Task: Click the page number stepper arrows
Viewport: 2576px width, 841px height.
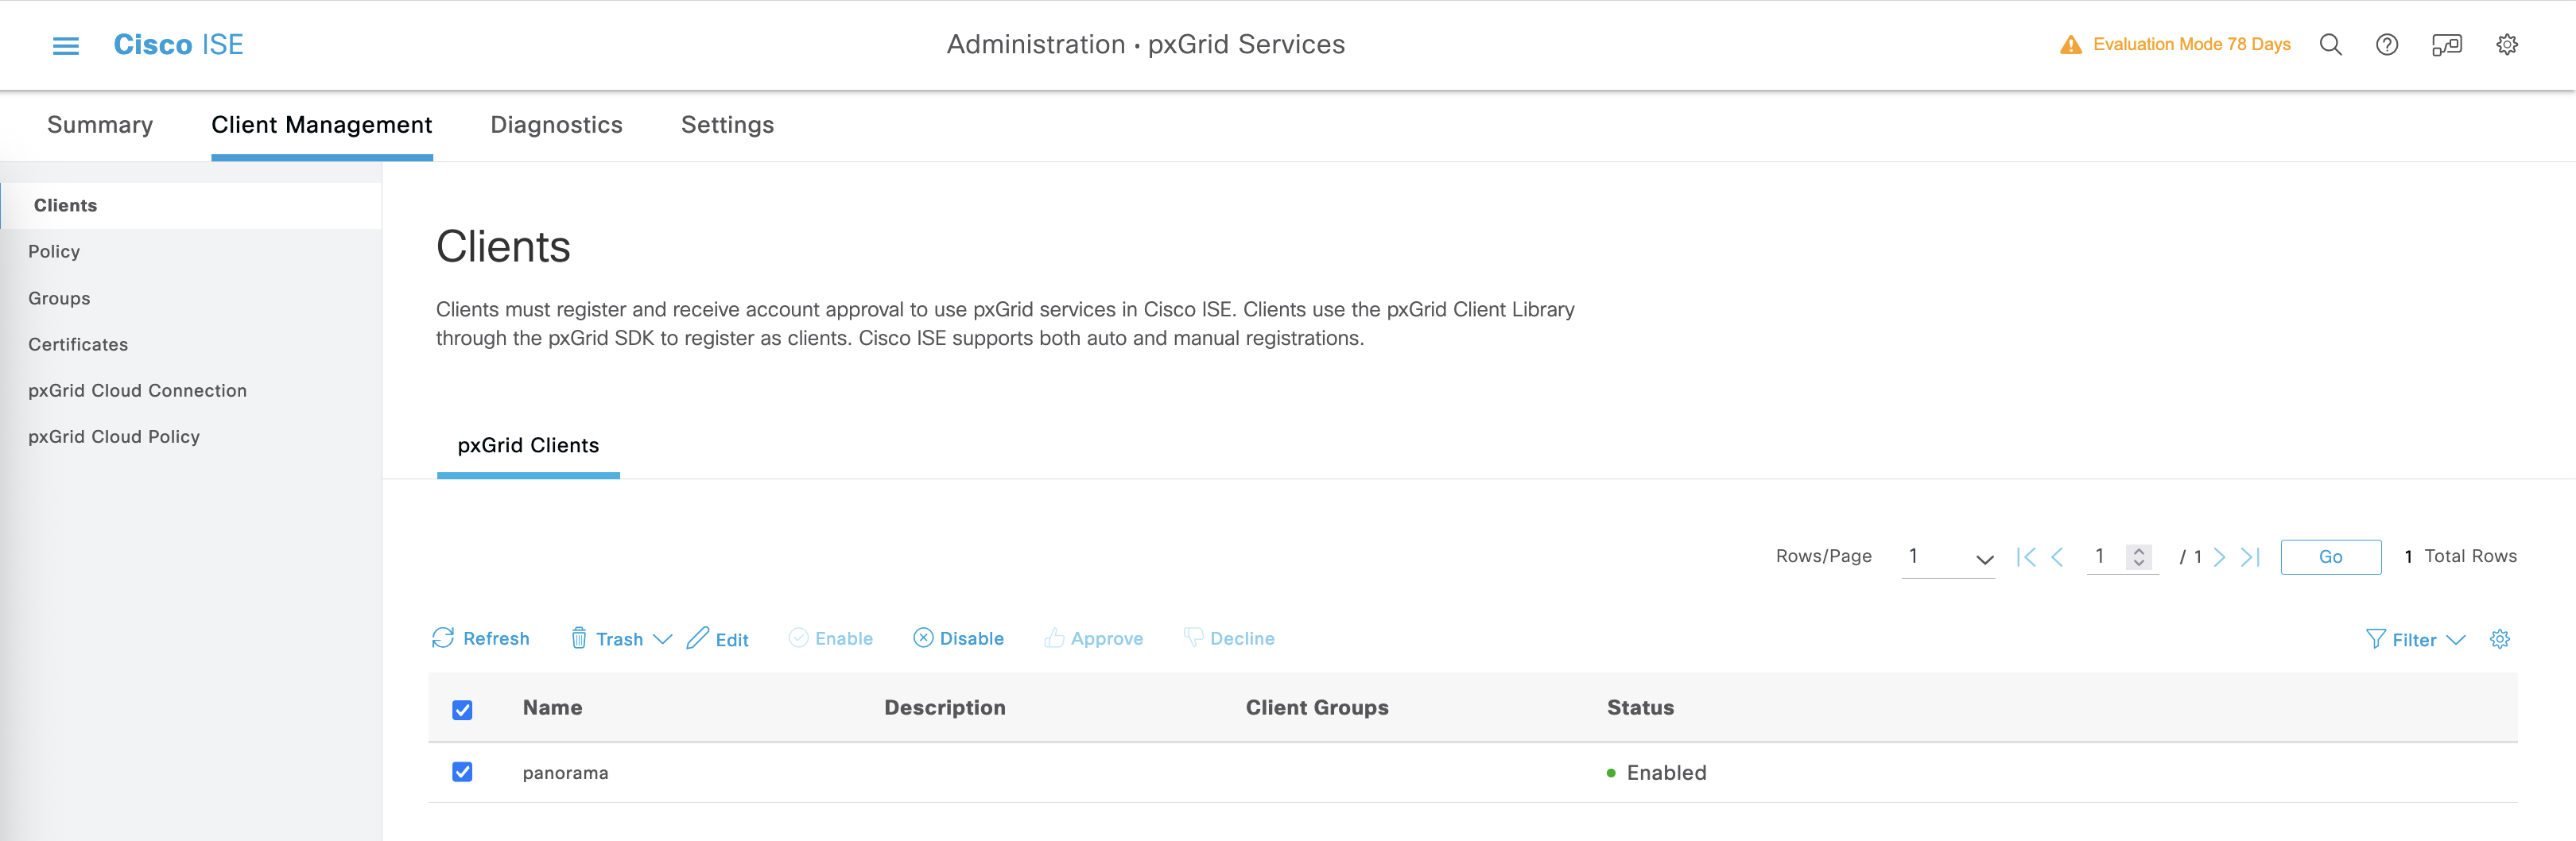Action: click(2138, 557)
